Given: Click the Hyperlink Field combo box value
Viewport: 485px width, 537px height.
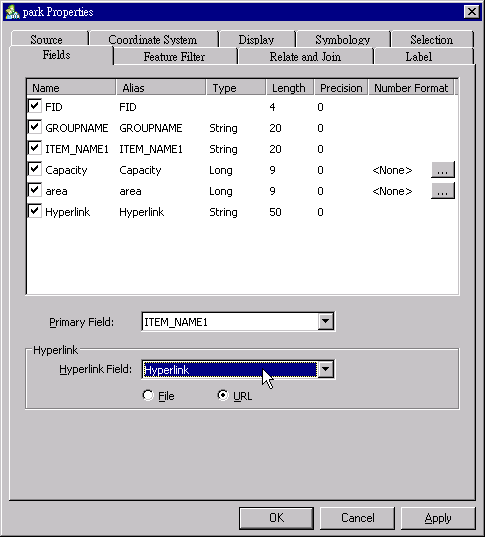Looking at the screenshot, I should [x=230, y=370].
